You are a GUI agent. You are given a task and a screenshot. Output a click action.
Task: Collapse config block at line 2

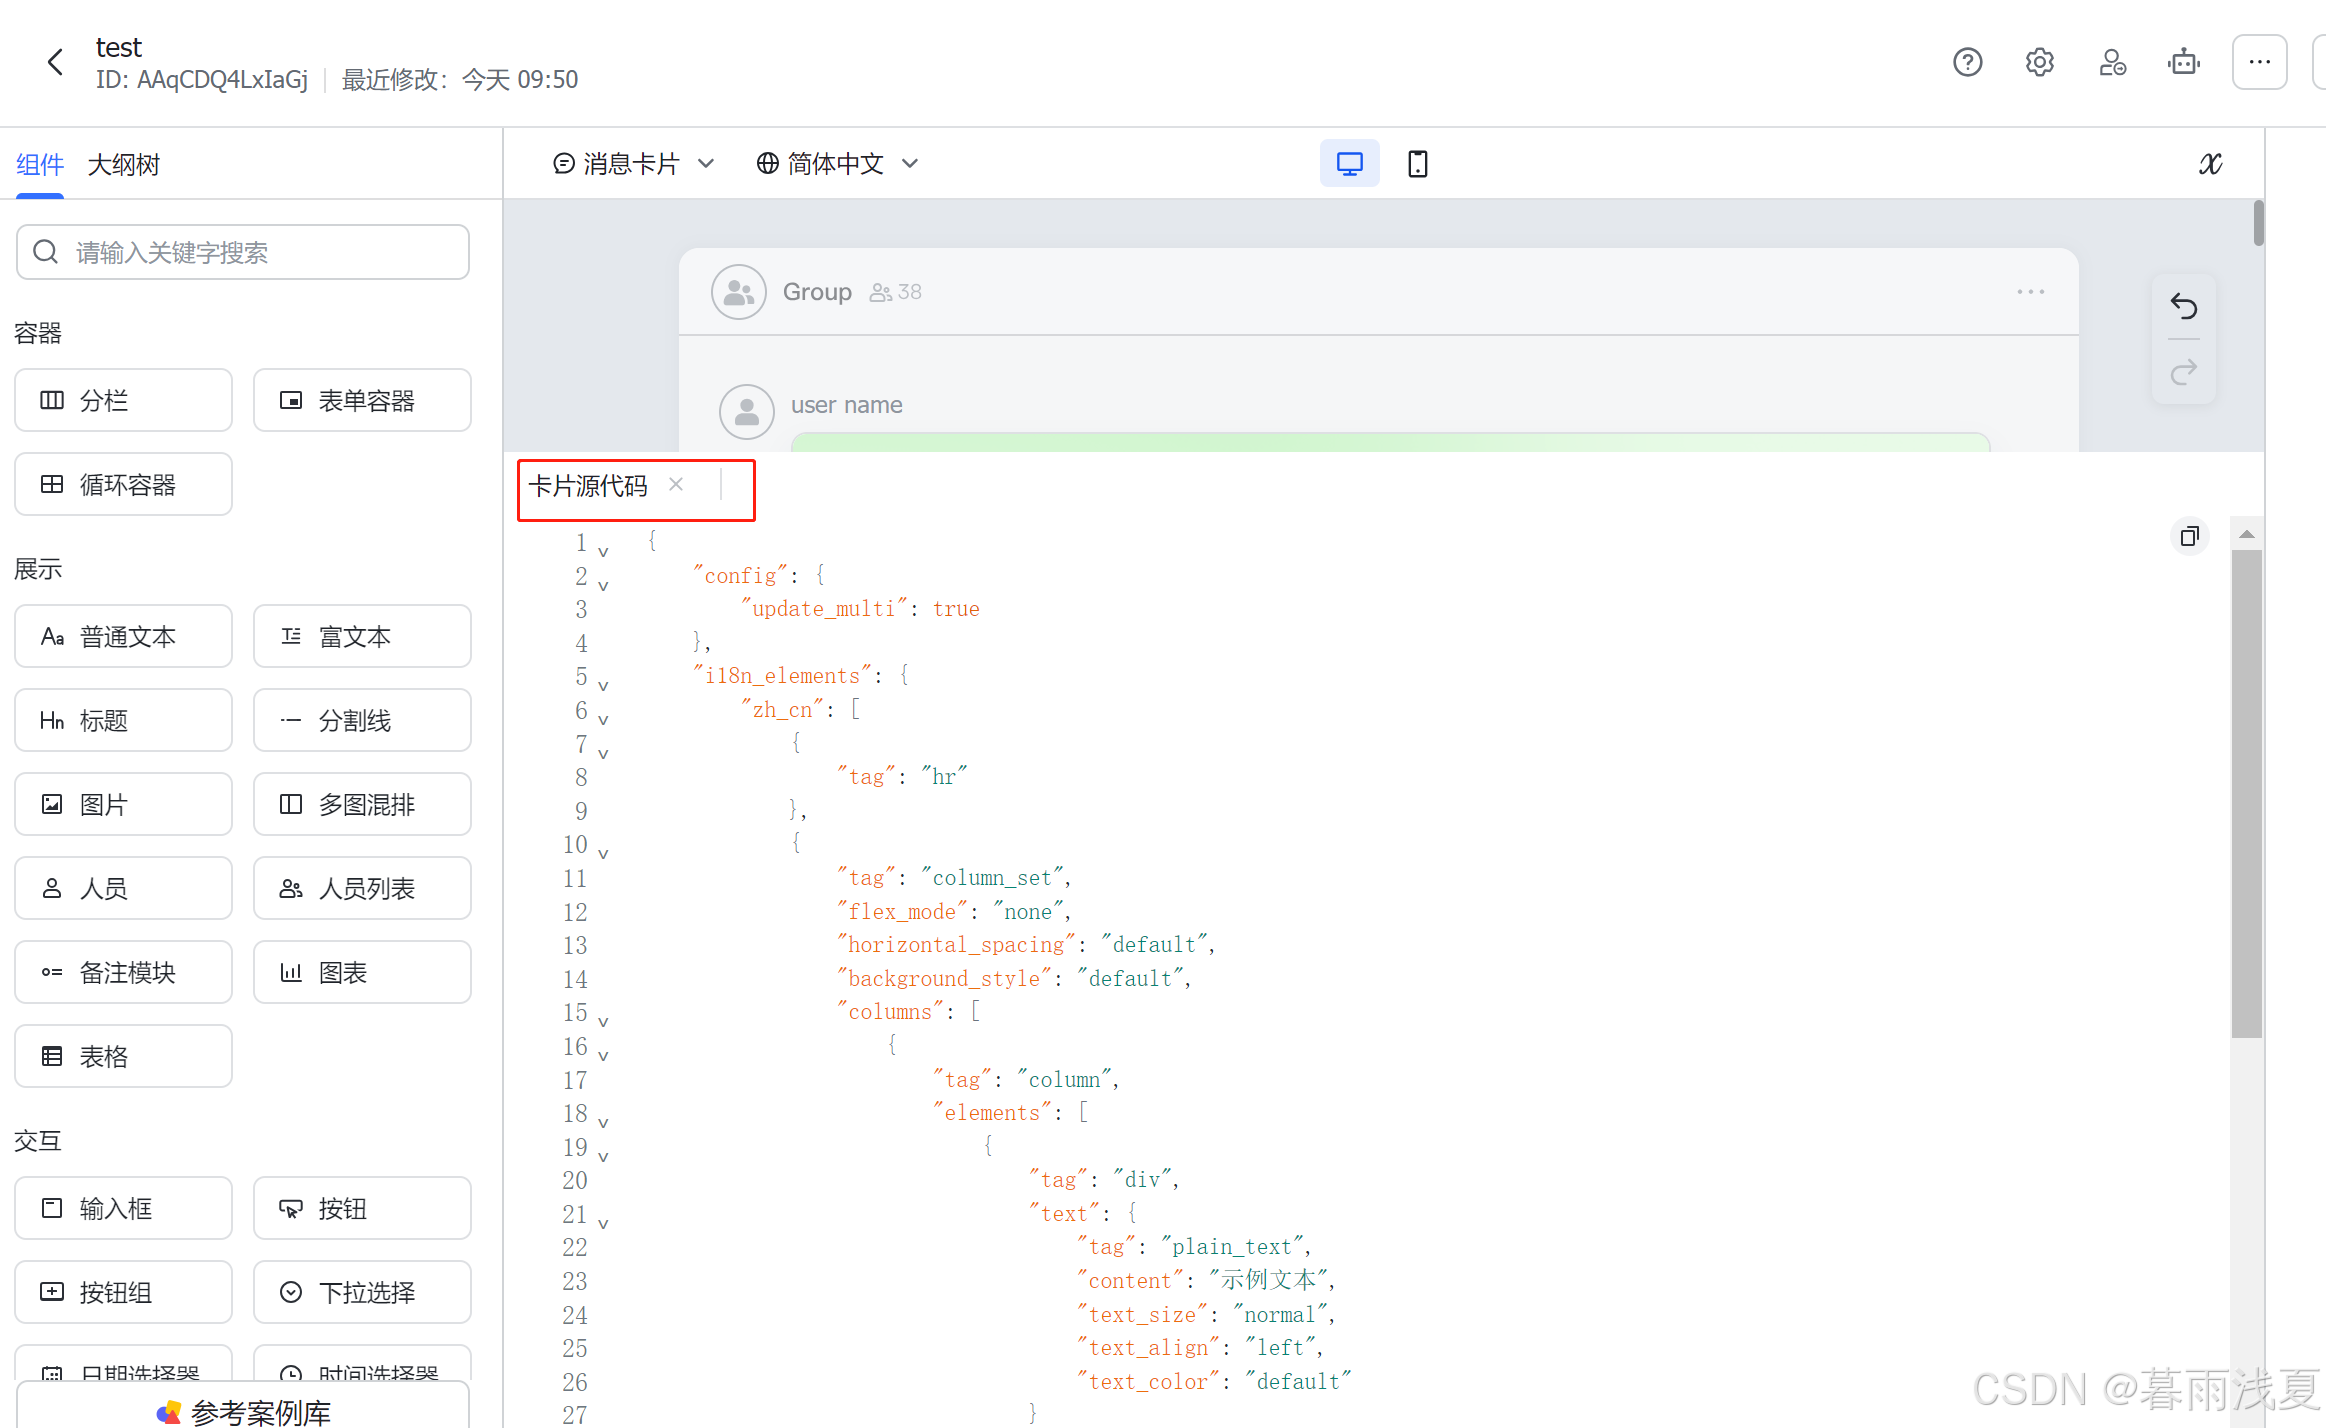[x=603, y=585]
